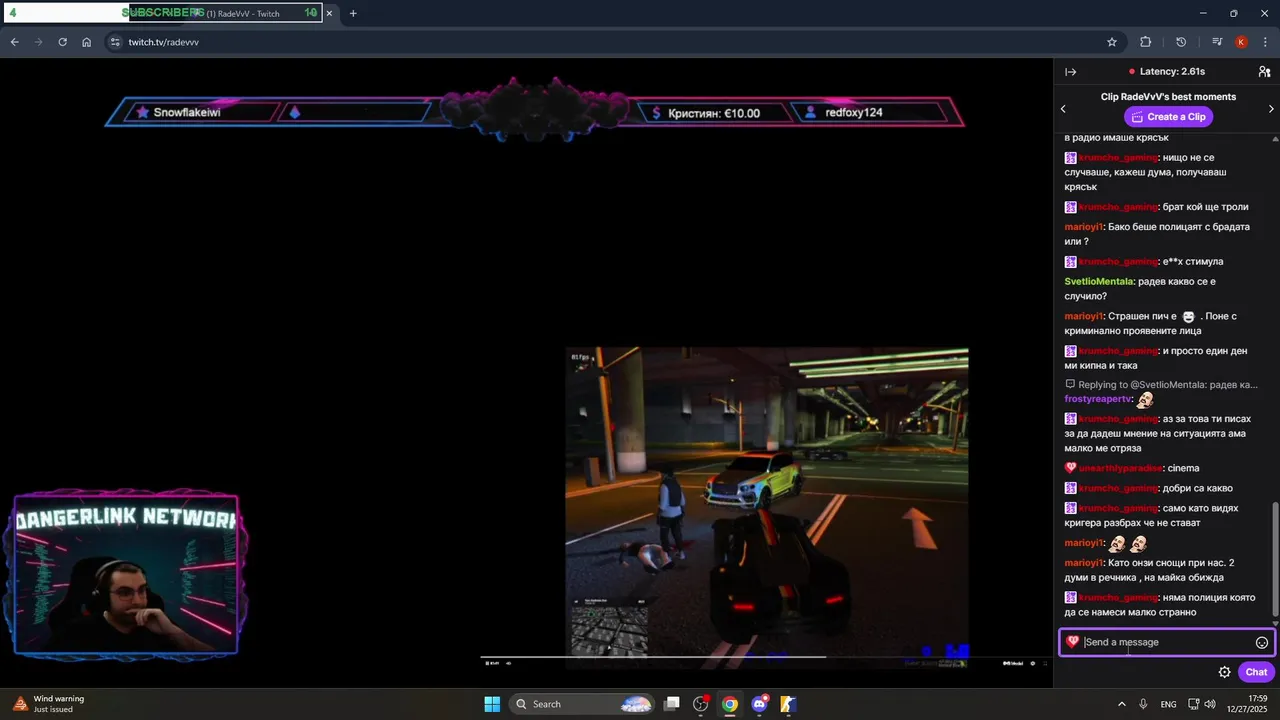This screenshot has height=720, width=1280.
Task: Open the chat community users list icon
Action: click(x=1264, y=72)
